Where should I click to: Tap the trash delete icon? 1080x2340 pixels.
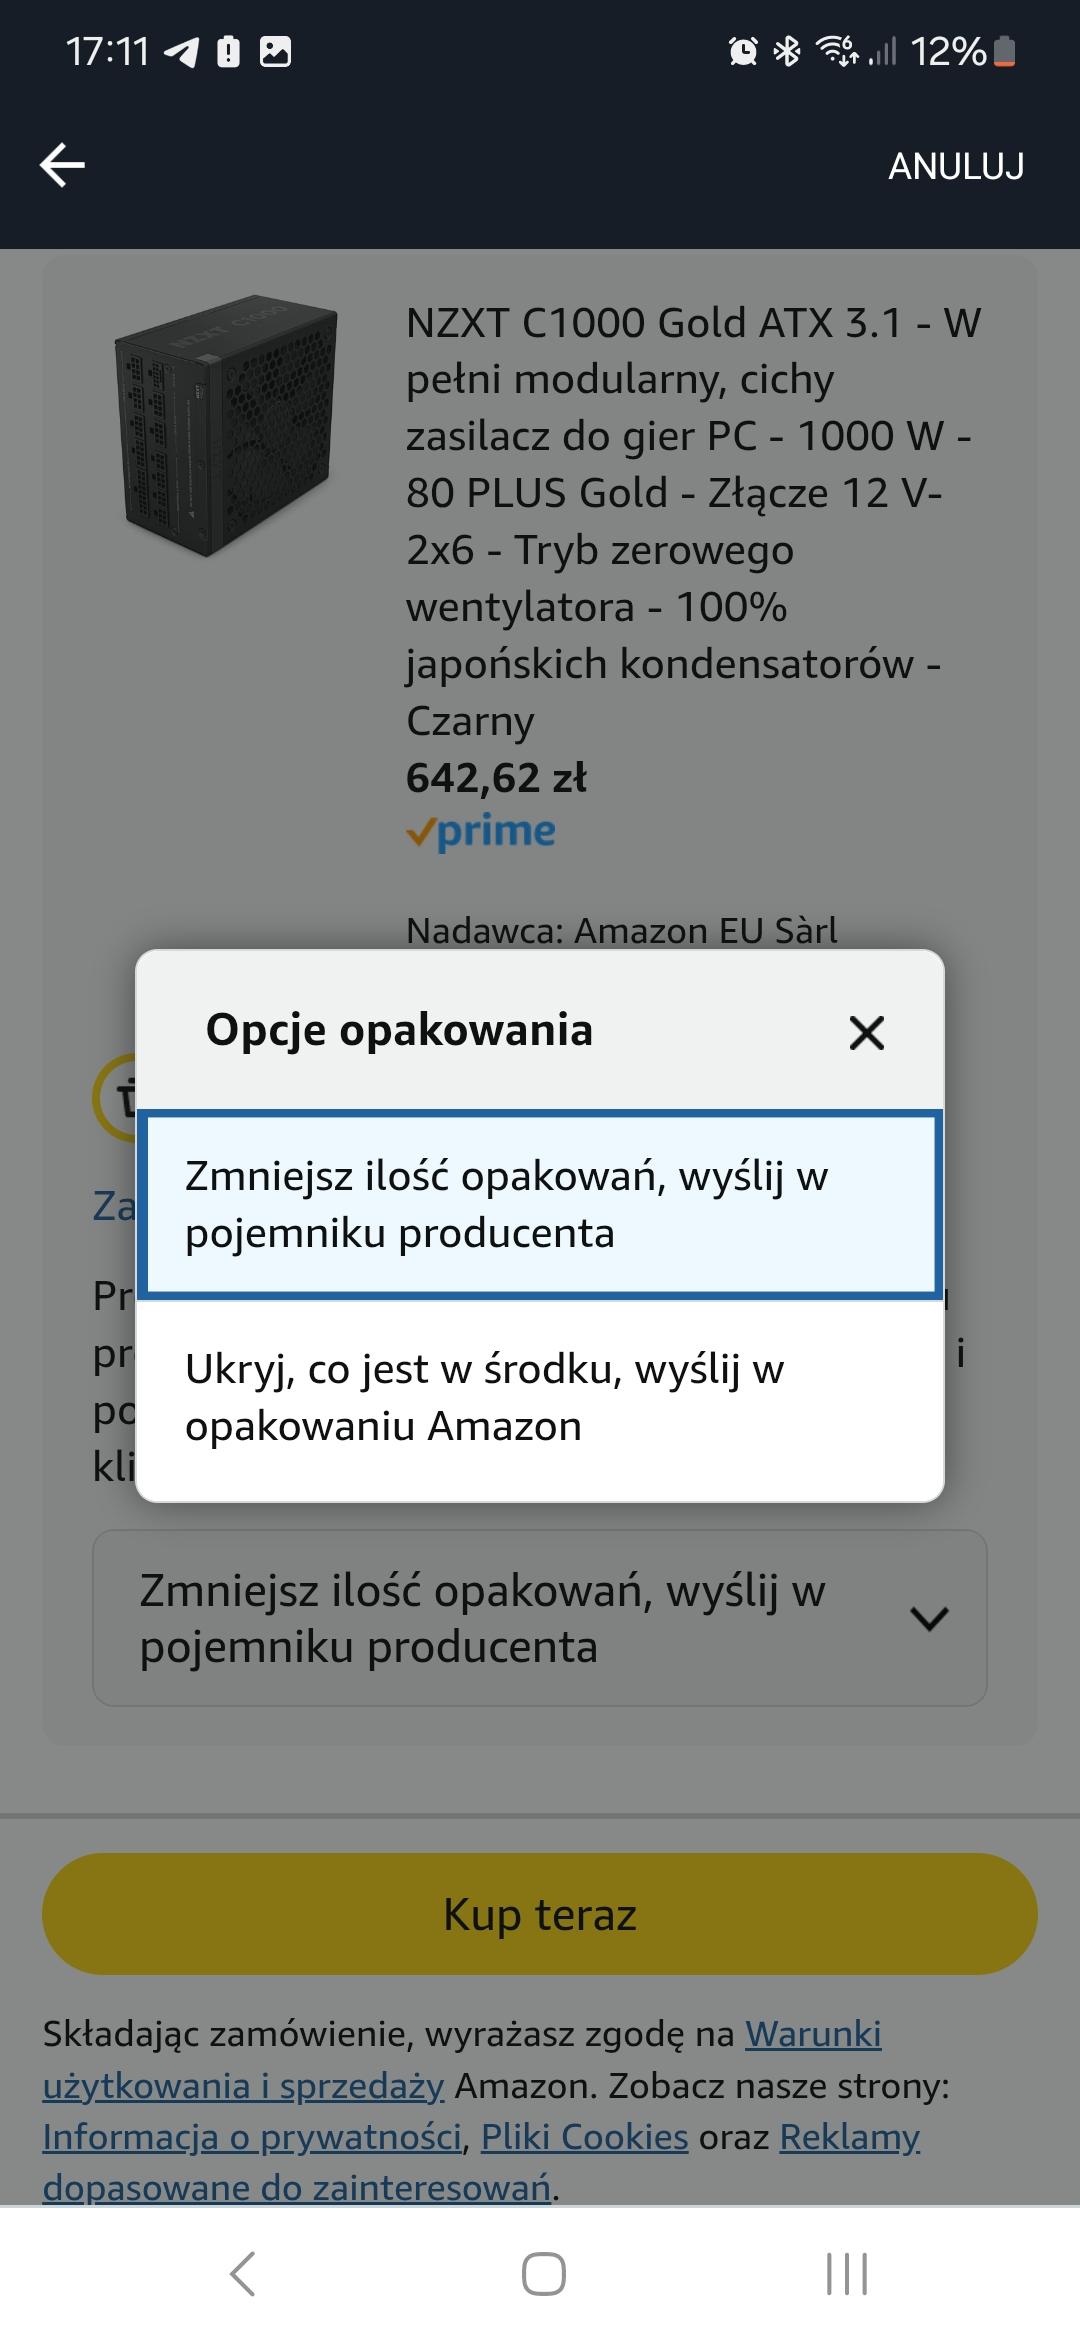[118, 1098]
